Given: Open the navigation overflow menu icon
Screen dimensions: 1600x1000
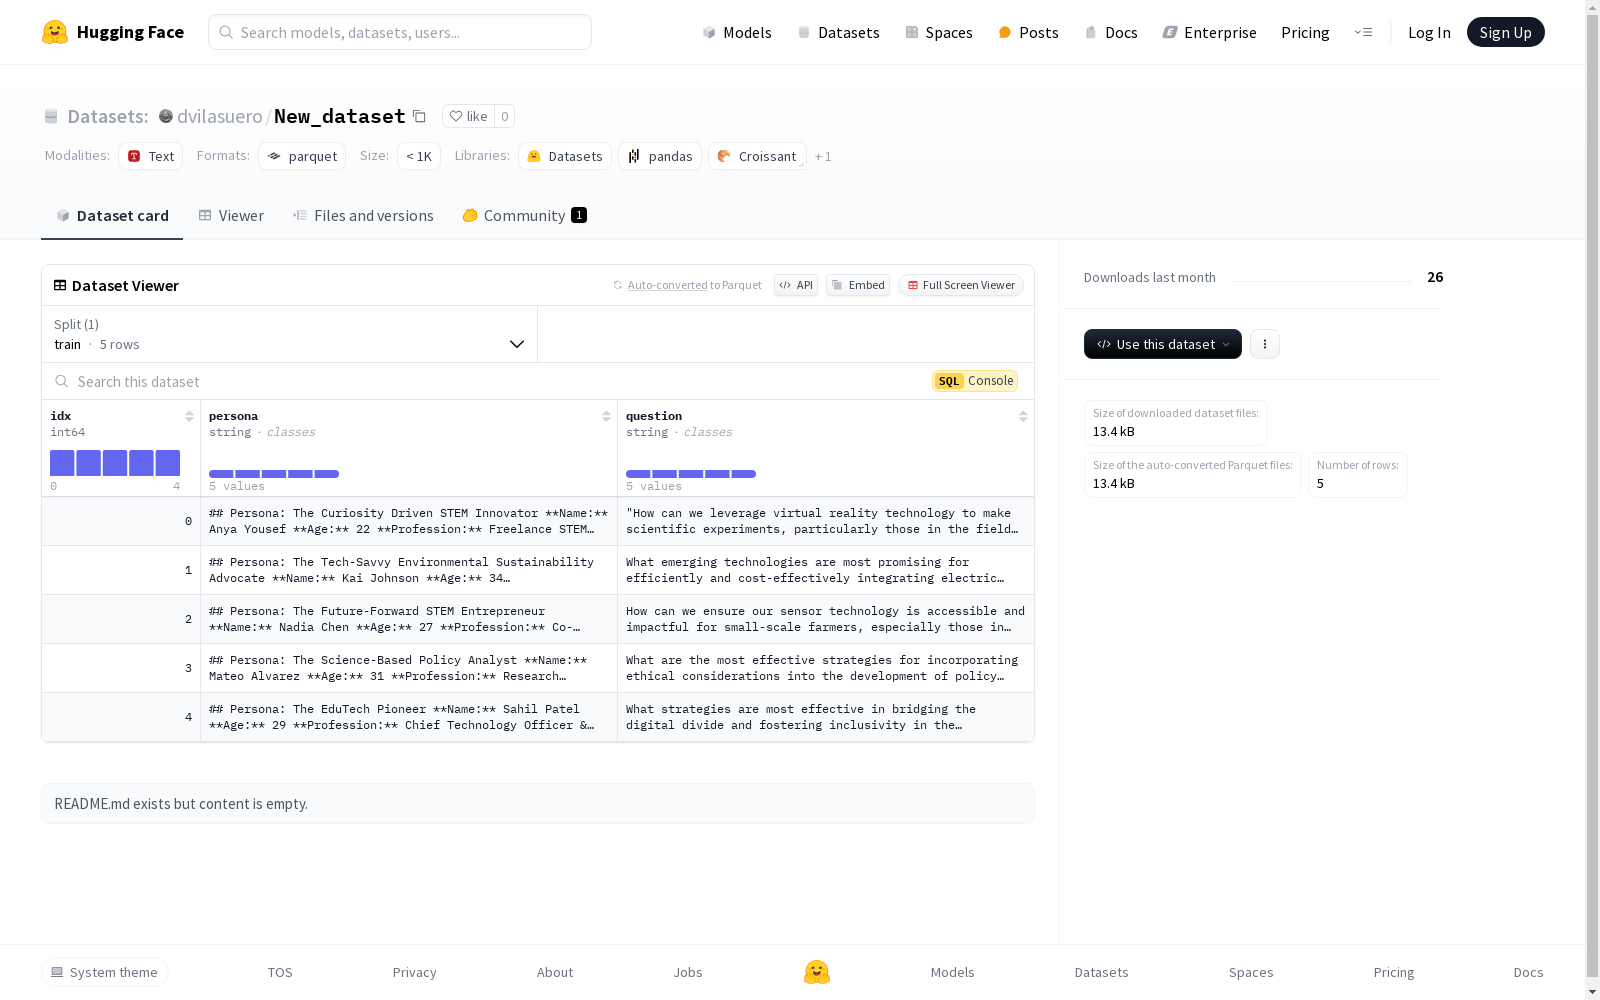Looking at the screenshot, I should tap(1363, 32).
